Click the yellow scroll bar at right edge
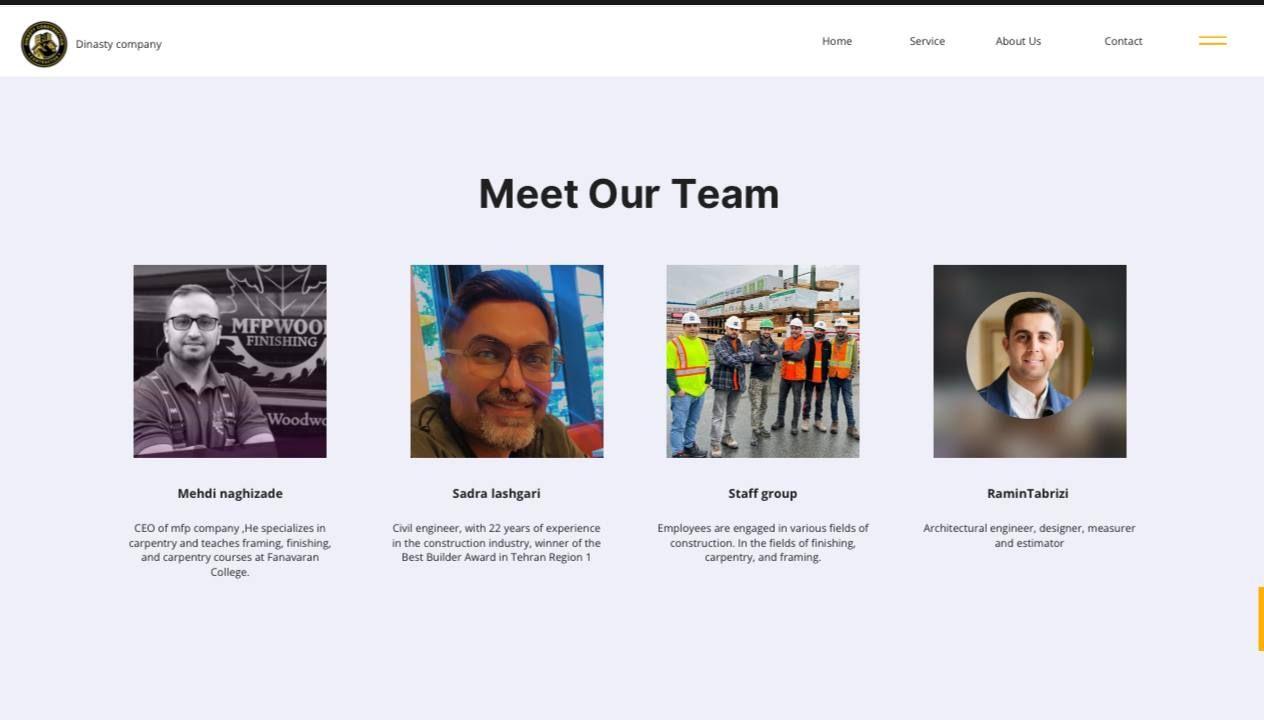 1260,619
